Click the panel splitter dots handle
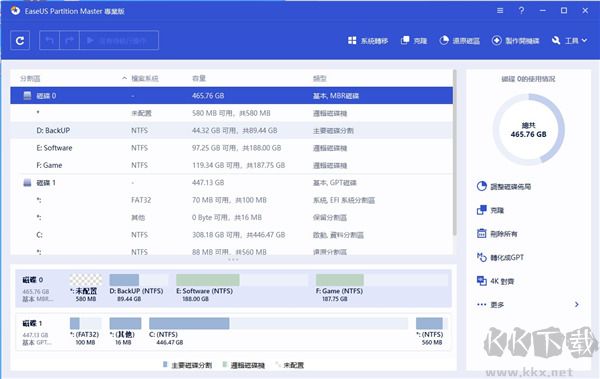Viewport: 600px width, 379px height. point(233,260)
